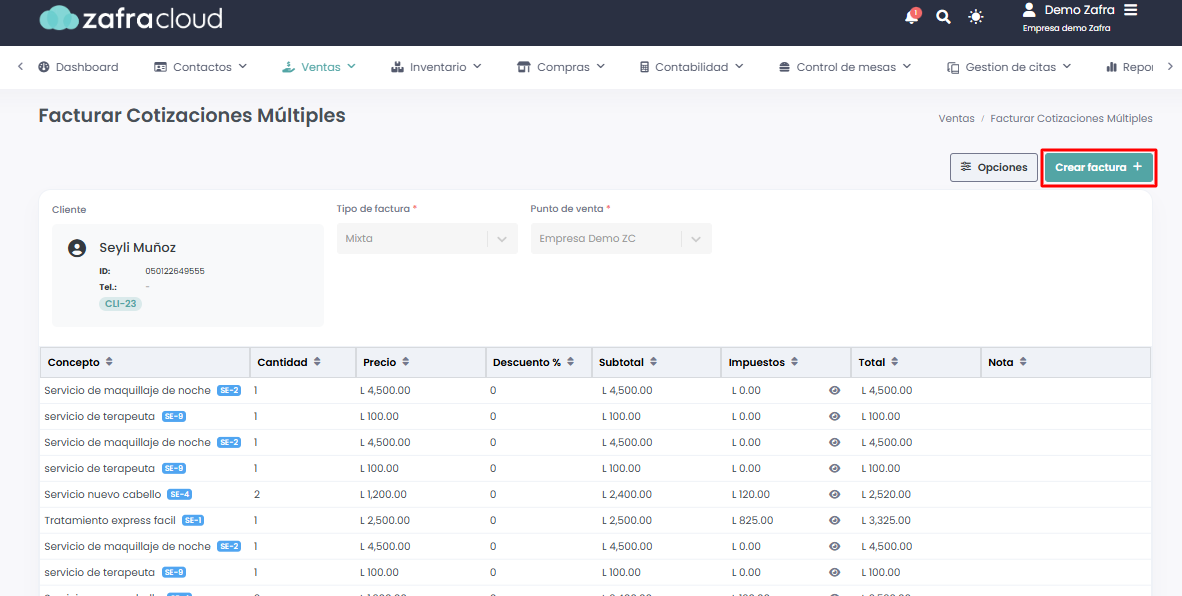
Task: Open the Contabilidad menu
Action: coord(691,67)
